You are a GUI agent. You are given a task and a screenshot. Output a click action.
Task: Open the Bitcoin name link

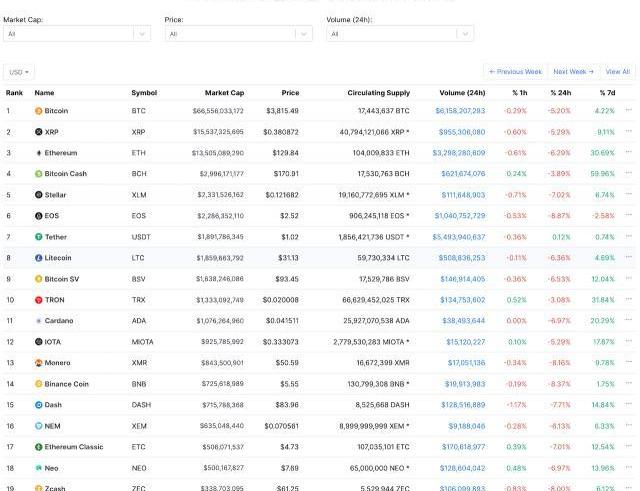[56, 111]
